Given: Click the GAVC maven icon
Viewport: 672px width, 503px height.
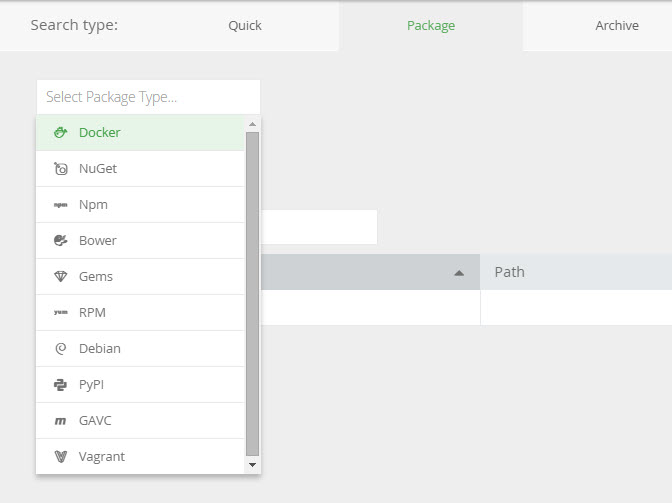Looking at the screenshot, I should click(60, 420).
